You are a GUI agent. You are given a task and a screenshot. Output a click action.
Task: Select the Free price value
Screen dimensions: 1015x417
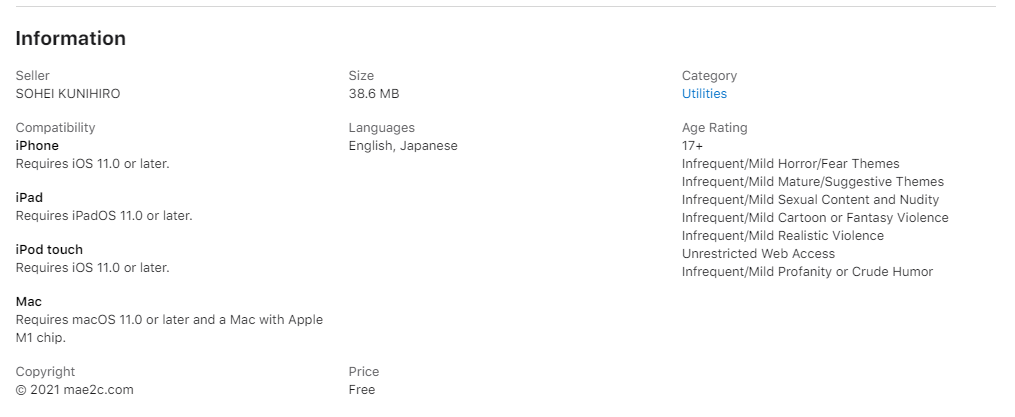coord(362,390)
